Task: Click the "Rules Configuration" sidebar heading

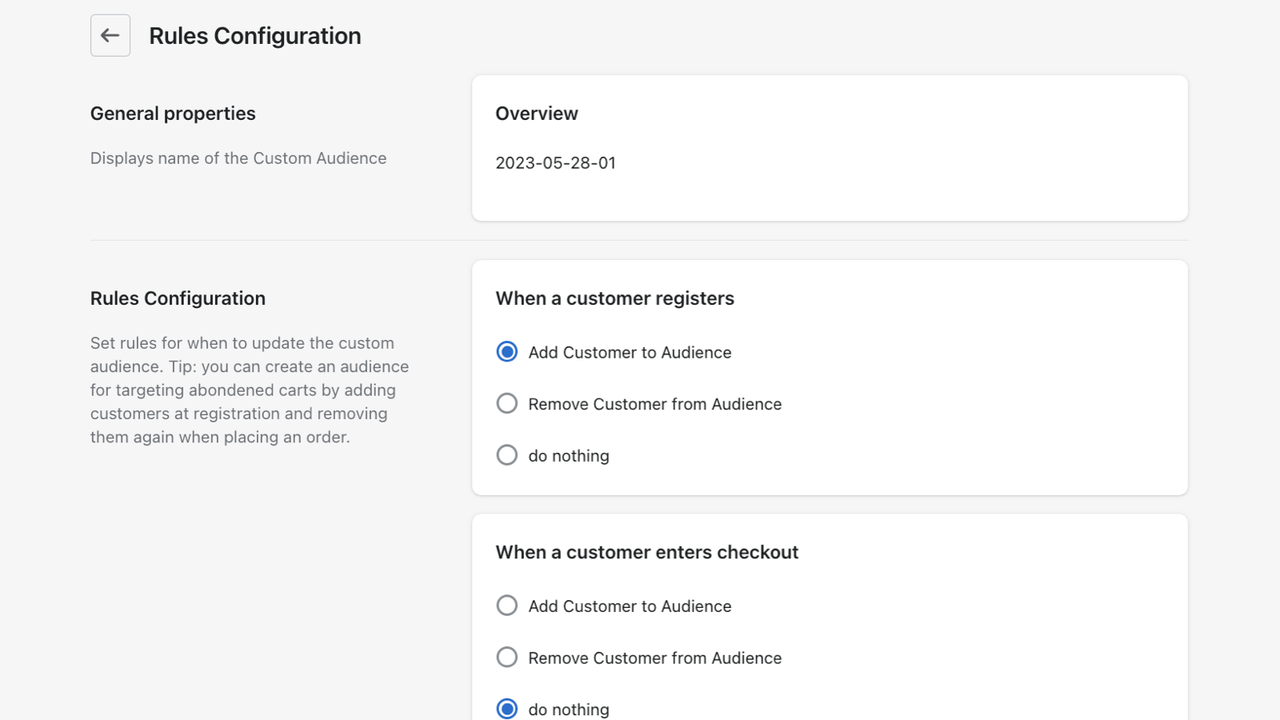Action: tap(177, 298)
